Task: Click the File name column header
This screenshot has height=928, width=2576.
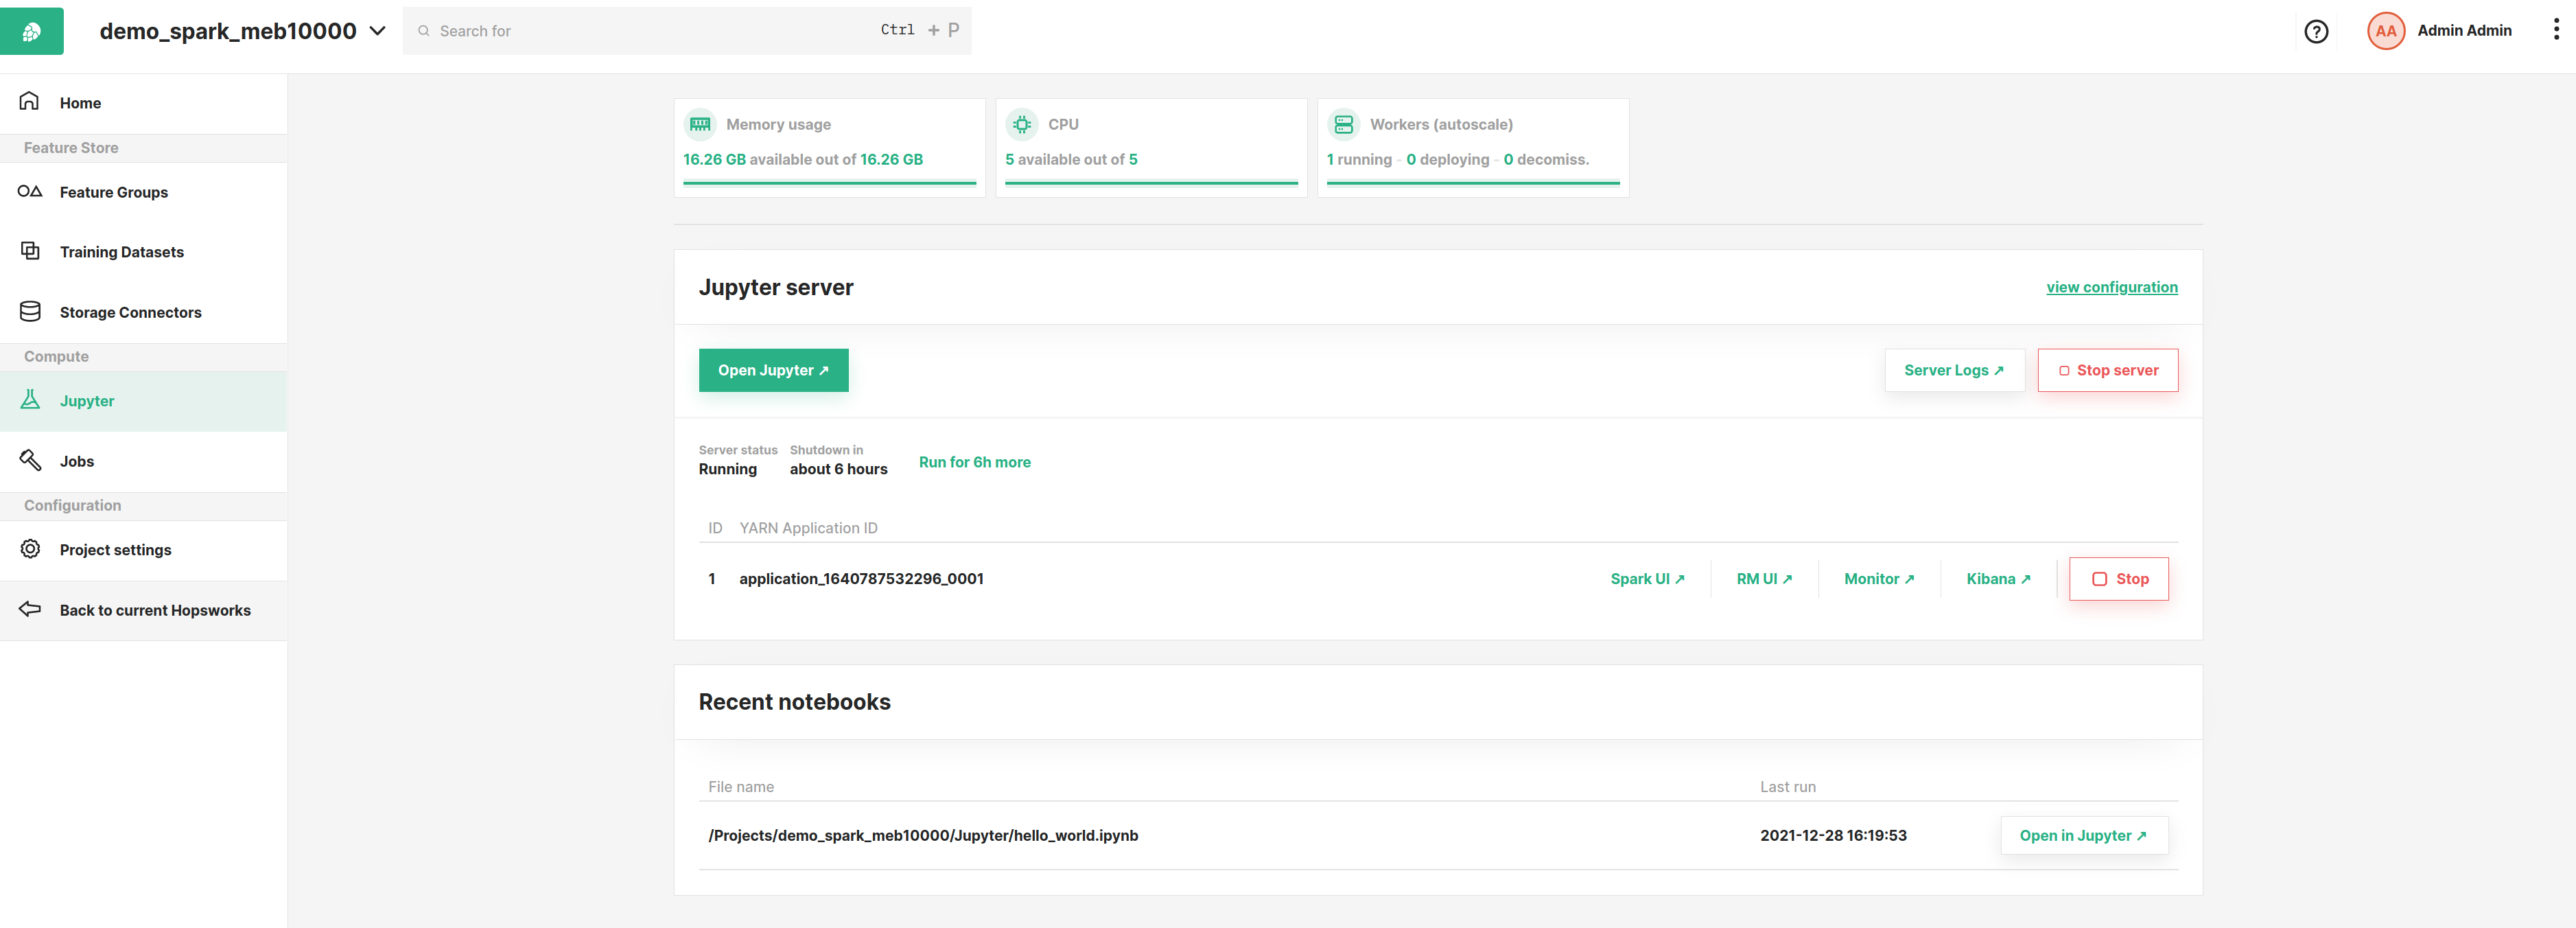Action: (x=741, y=787)
